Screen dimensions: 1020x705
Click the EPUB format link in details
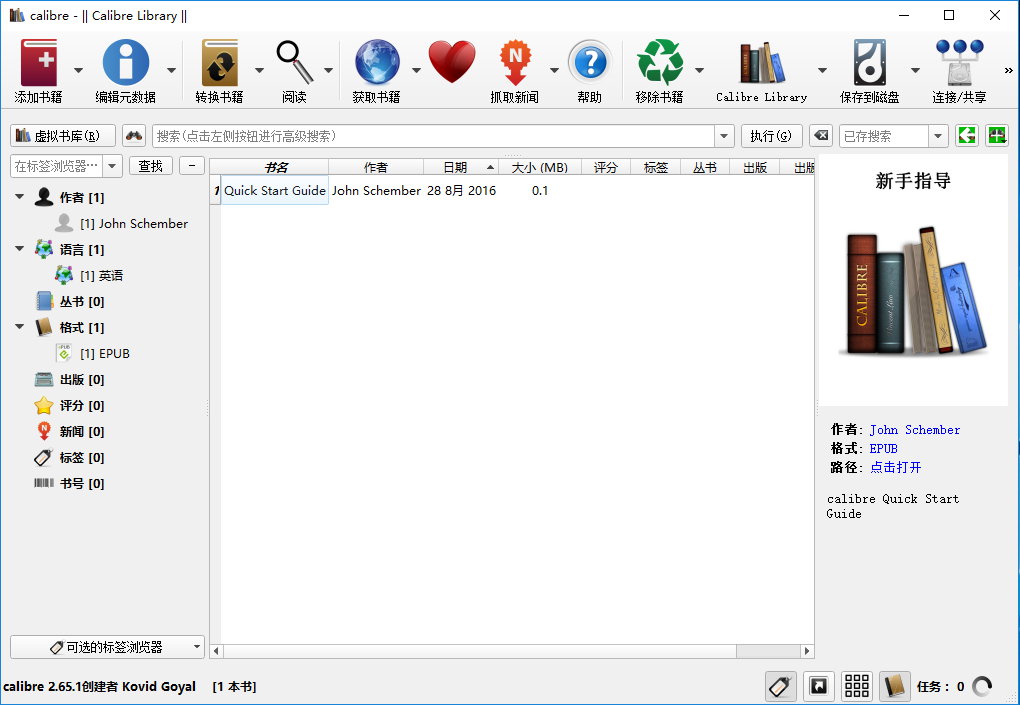pos(883,449)
